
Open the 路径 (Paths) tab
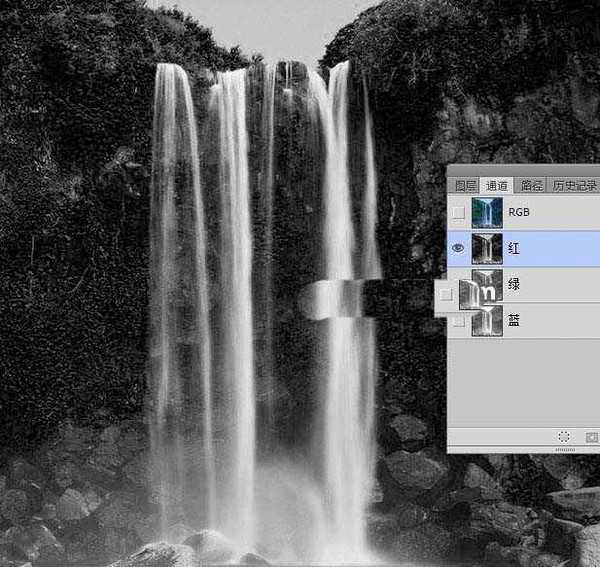tap(531, 186)
